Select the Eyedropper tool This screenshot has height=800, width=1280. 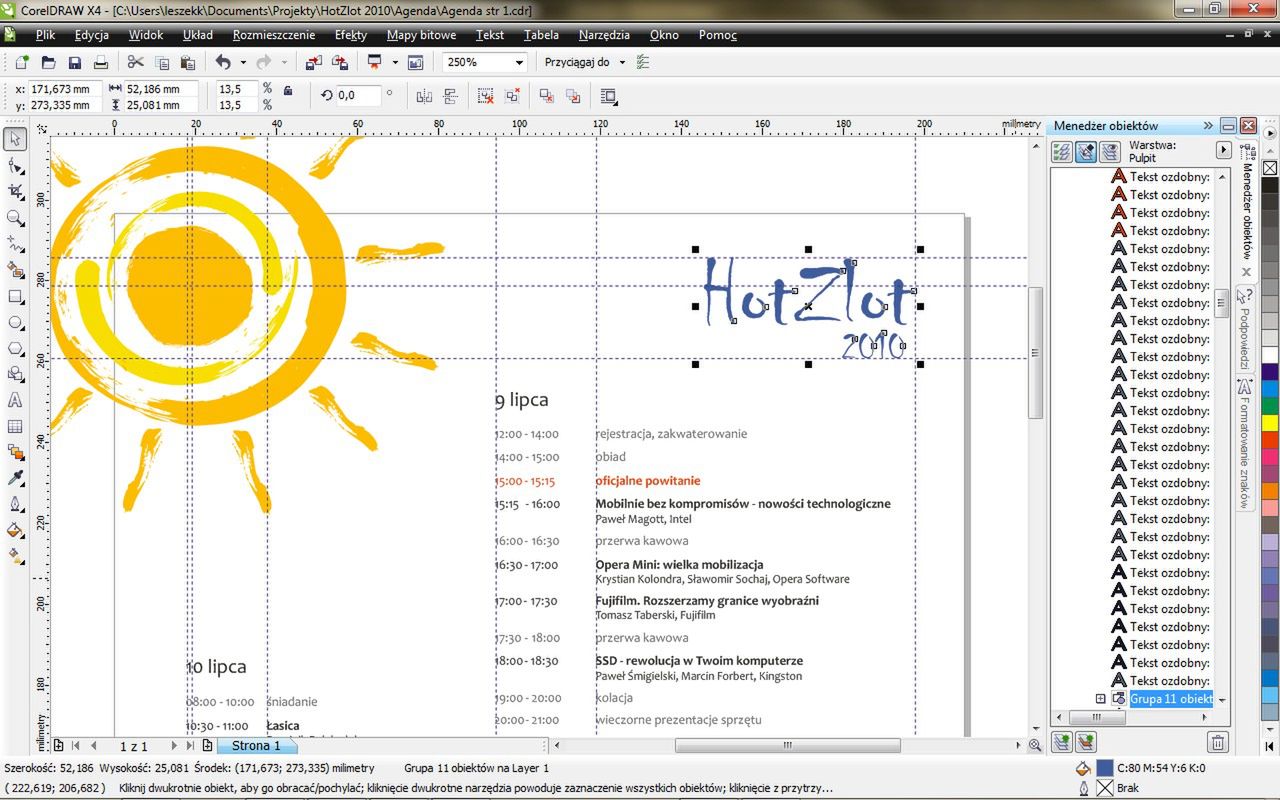click(x=15, y=478)
